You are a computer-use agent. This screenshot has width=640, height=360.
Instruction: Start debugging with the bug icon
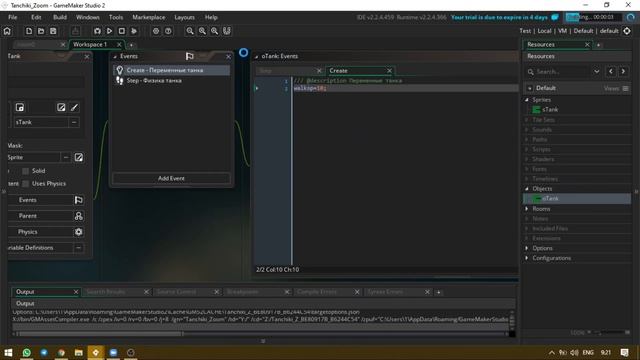97,31
